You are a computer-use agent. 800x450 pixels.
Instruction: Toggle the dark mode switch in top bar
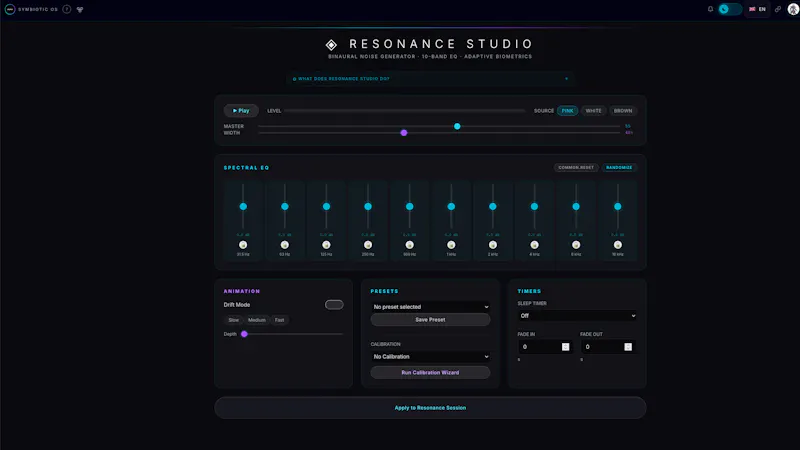(x=730, y=9)
